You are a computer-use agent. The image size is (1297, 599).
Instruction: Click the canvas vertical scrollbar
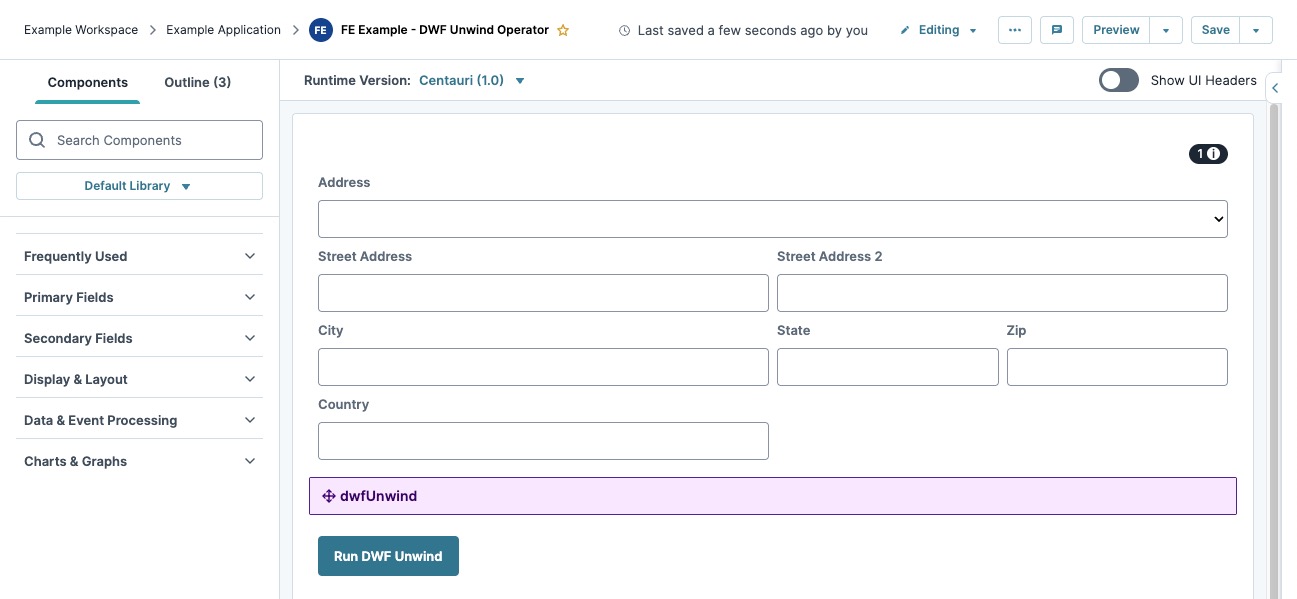tap(1274, 350)
